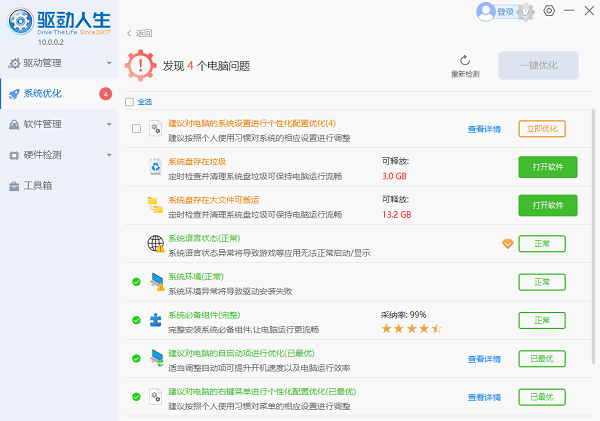Click the red warning gear icon
600x421 pixels.
pos(140,65)
